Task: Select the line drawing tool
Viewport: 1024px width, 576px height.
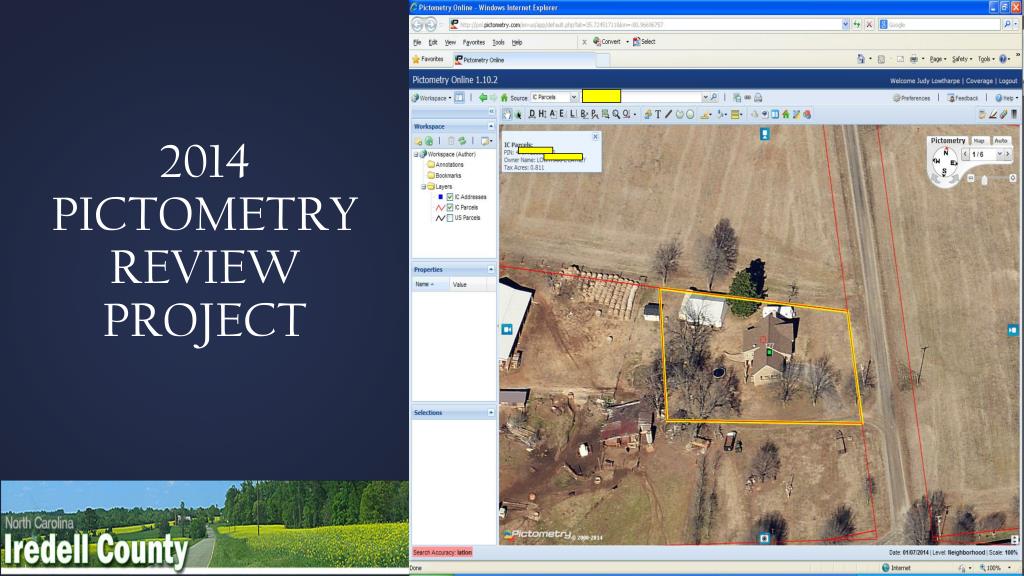Action: pyautogui.click(x=668, y=114)
